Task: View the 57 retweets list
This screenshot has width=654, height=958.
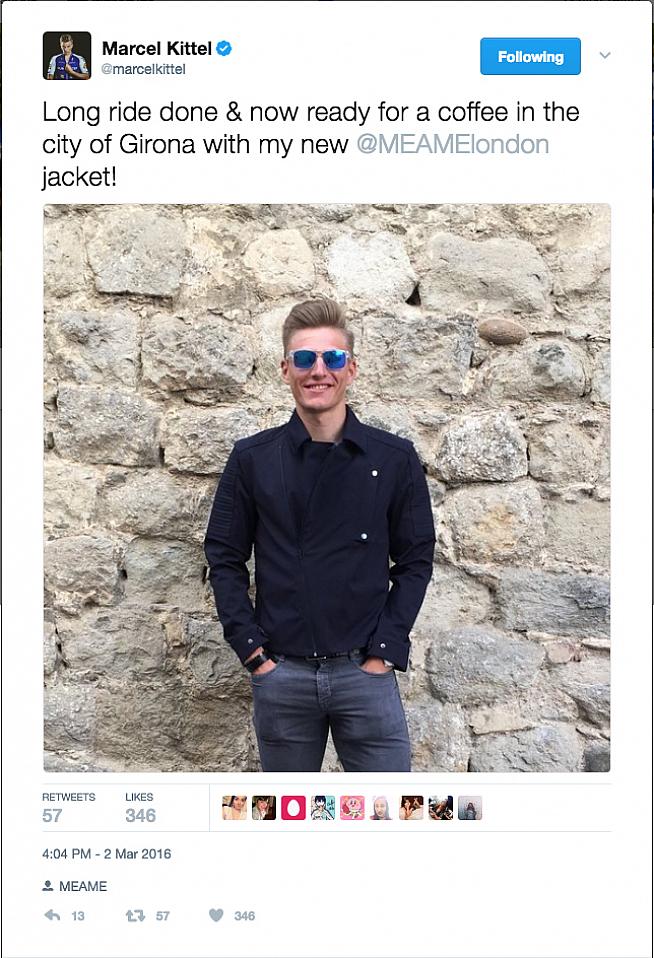Action: 68,808
